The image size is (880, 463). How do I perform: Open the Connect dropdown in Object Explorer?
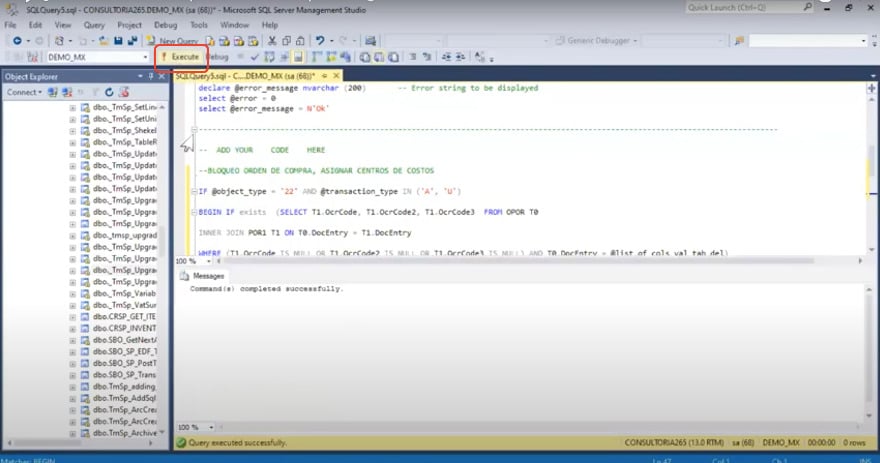(x=24, y=92)
